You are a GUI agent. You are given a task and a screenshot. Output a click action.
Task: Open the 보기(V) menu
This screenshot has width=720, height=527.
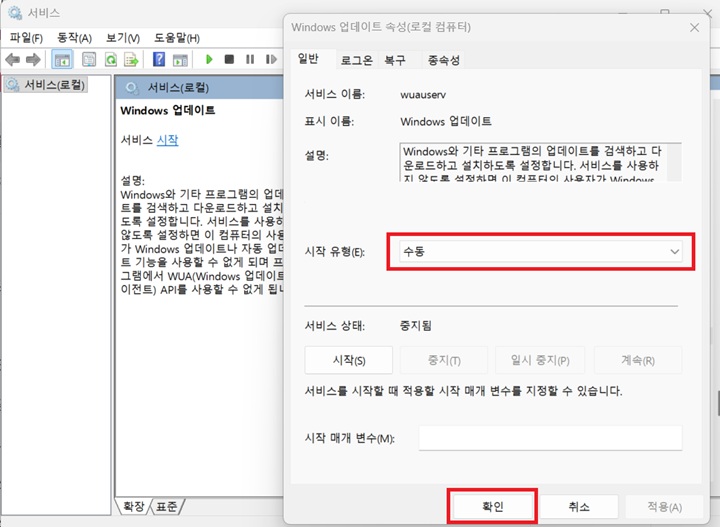pyautogui.click(x=123, y=38)
